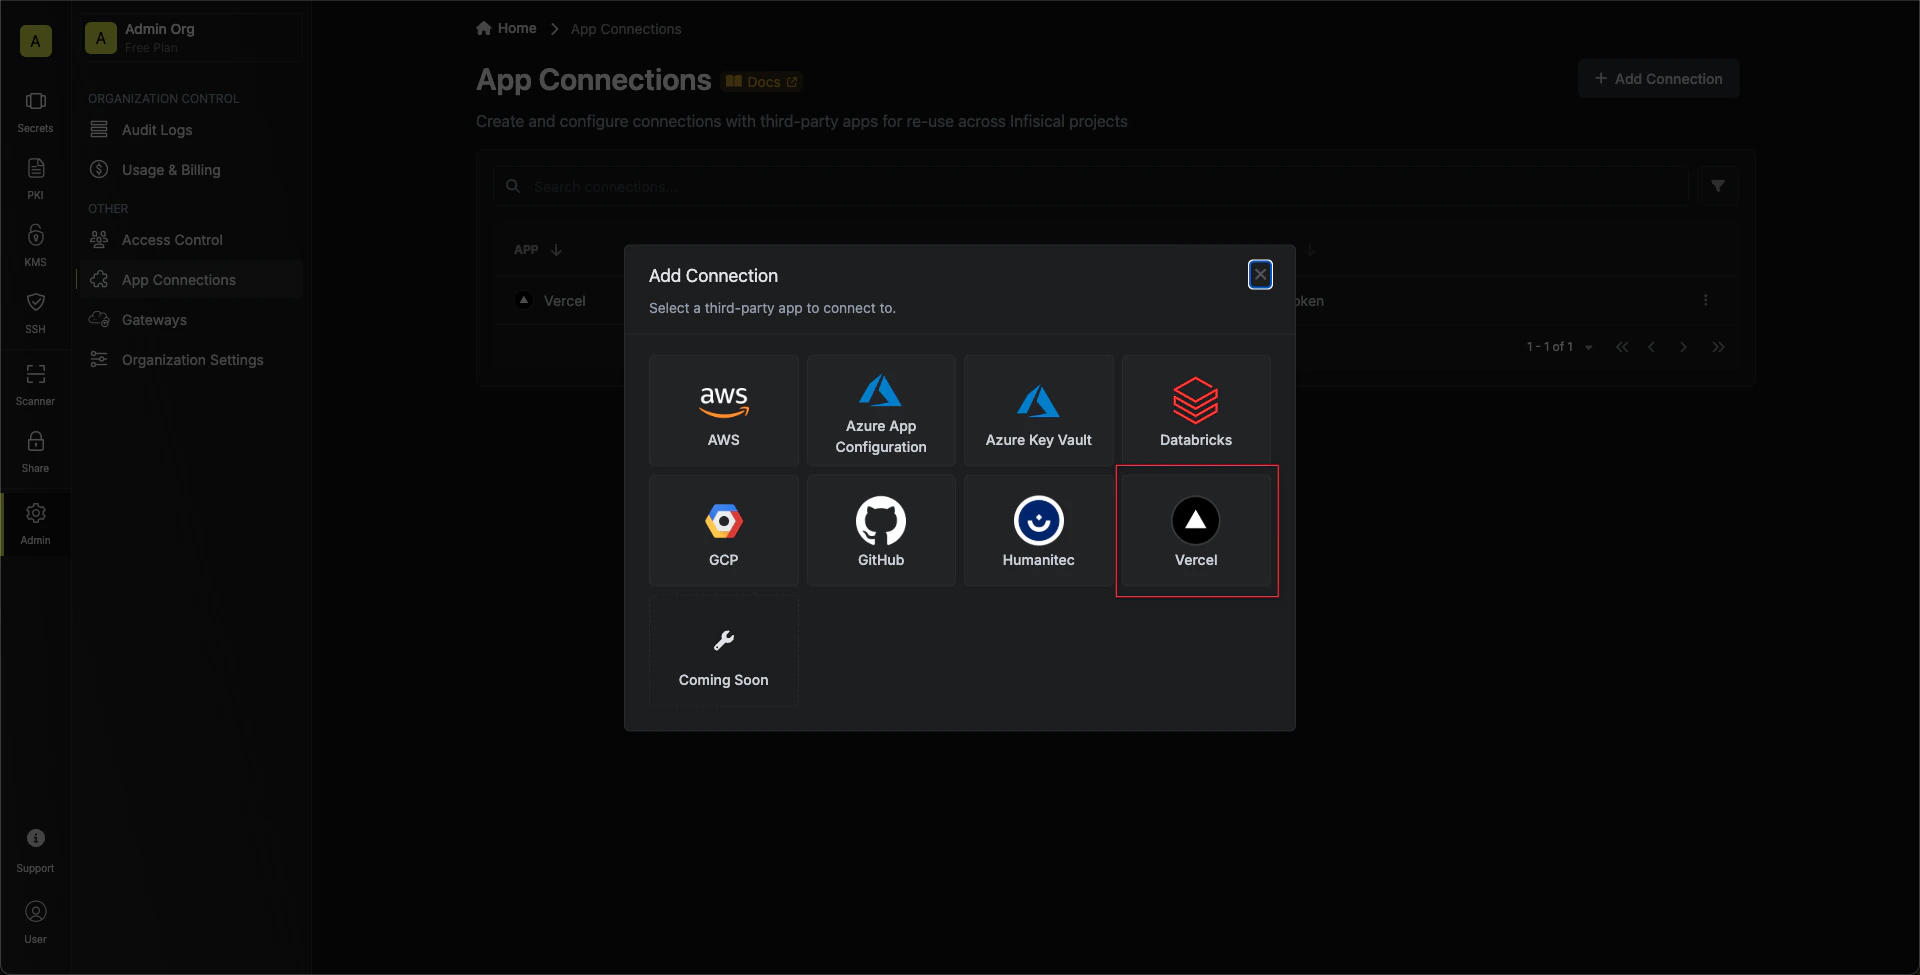Image resolution: width=1920 pixels, height=975 pixels.
Task: Open the User menu
Action: [35, 923]
